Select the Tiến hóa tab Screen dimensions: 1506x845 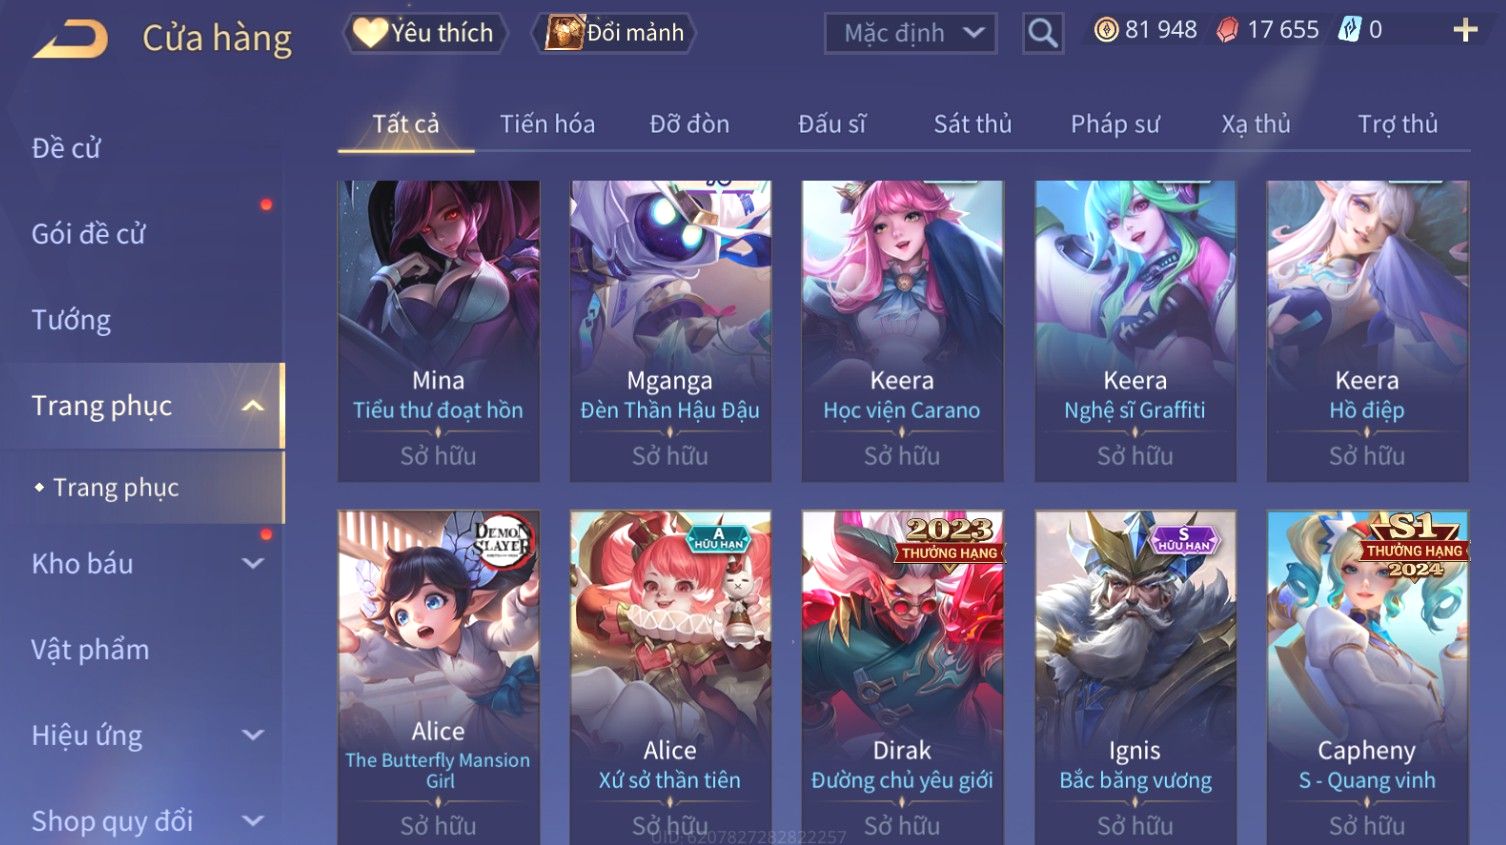[x=547, y=124]
